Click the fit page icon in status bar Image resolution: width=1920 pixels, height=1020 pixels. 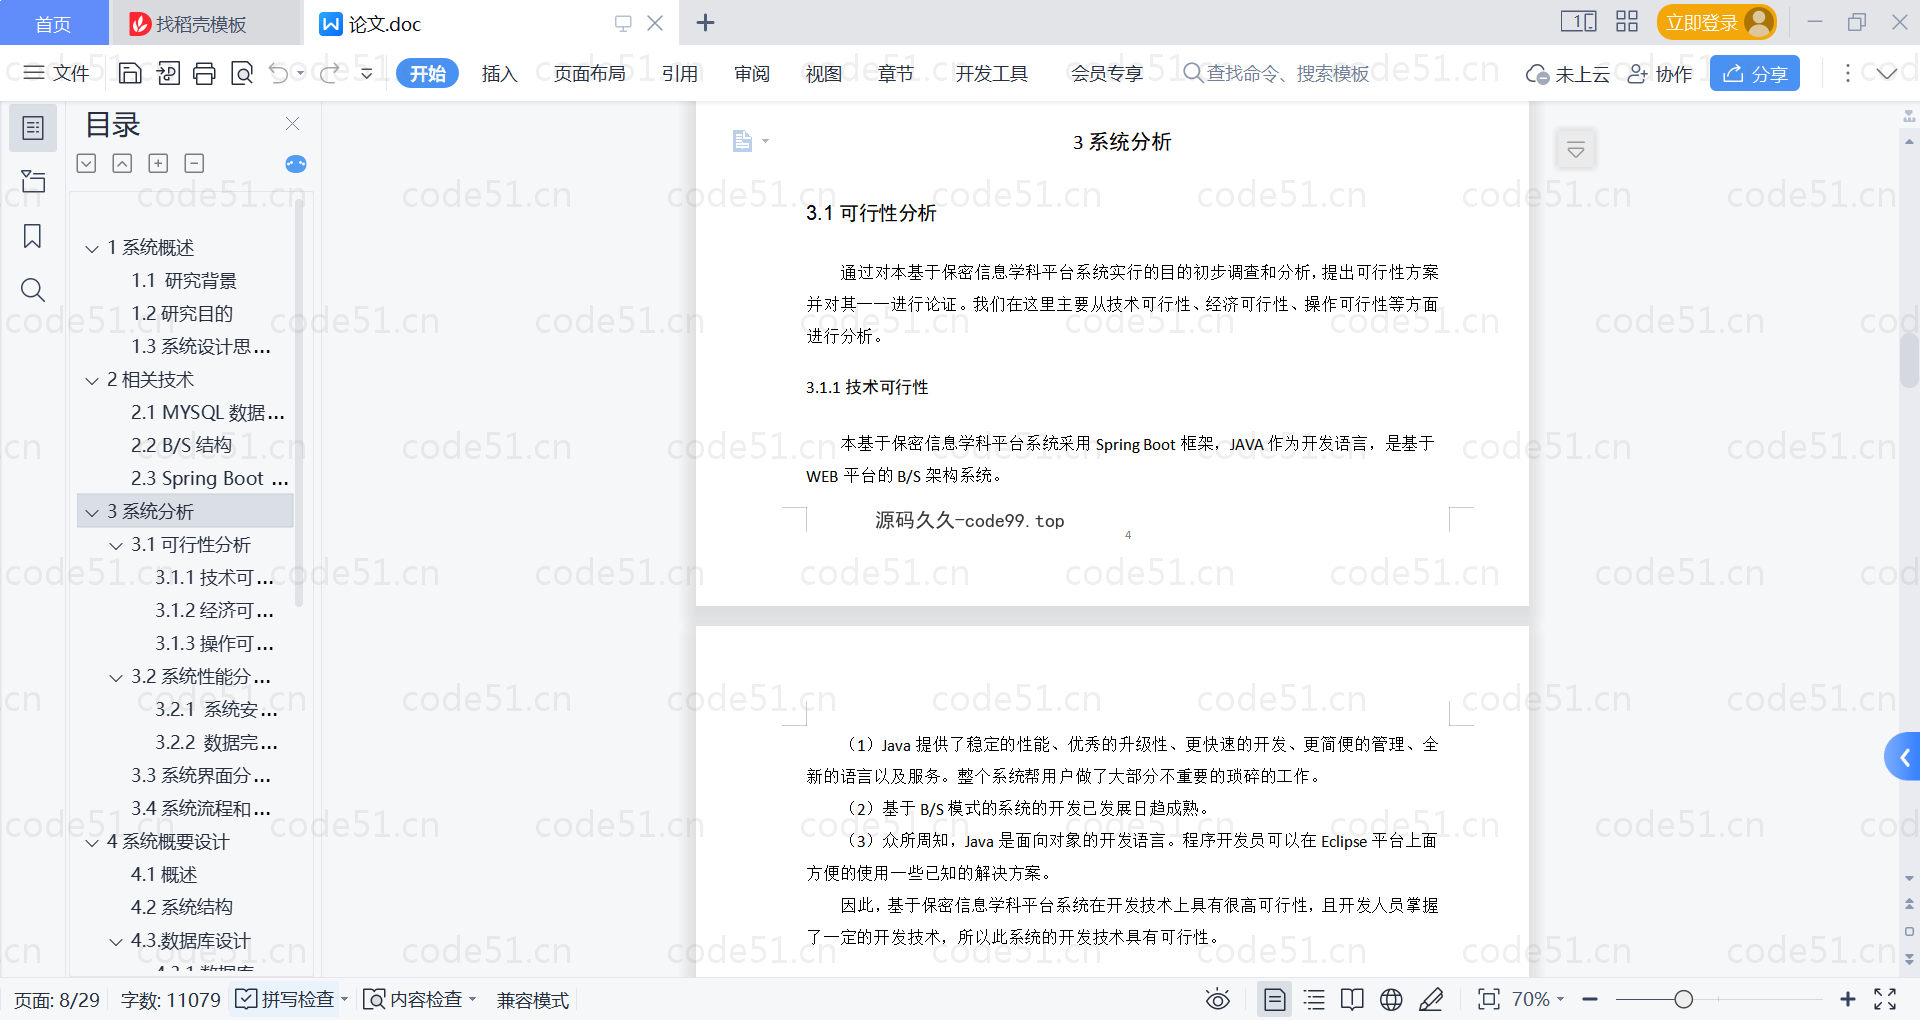[1489, 999]
